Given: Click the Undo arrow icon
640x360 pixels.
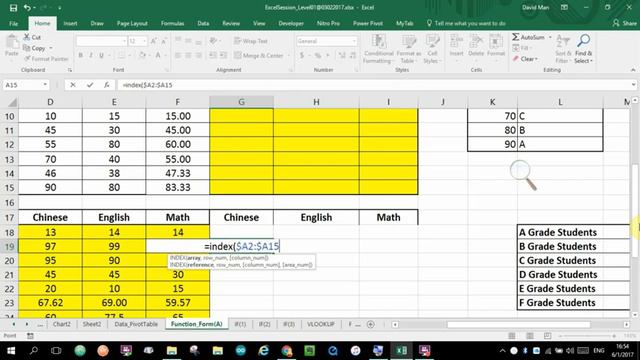Looking at the screenshot, I should click(x=27, y=8).
